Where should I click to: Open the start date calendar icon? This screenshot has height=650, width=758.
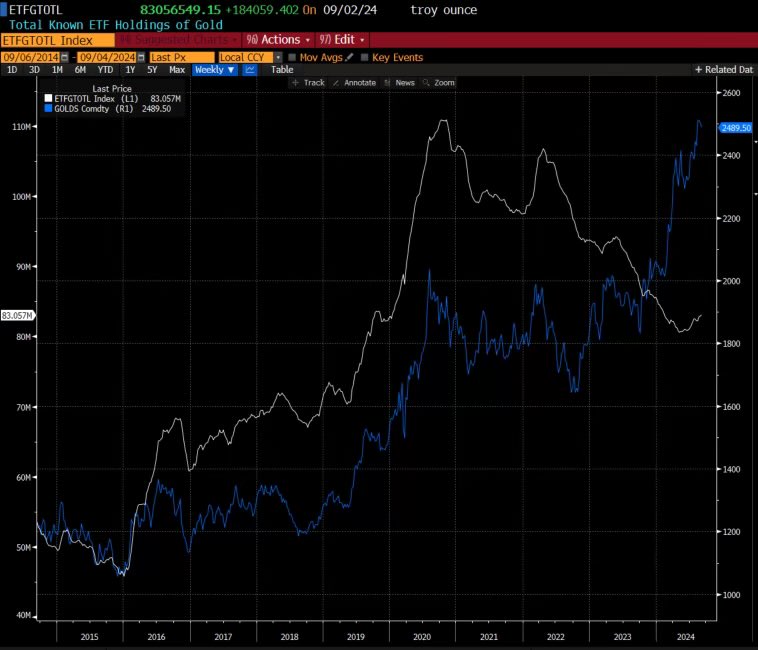coord(65,58)
